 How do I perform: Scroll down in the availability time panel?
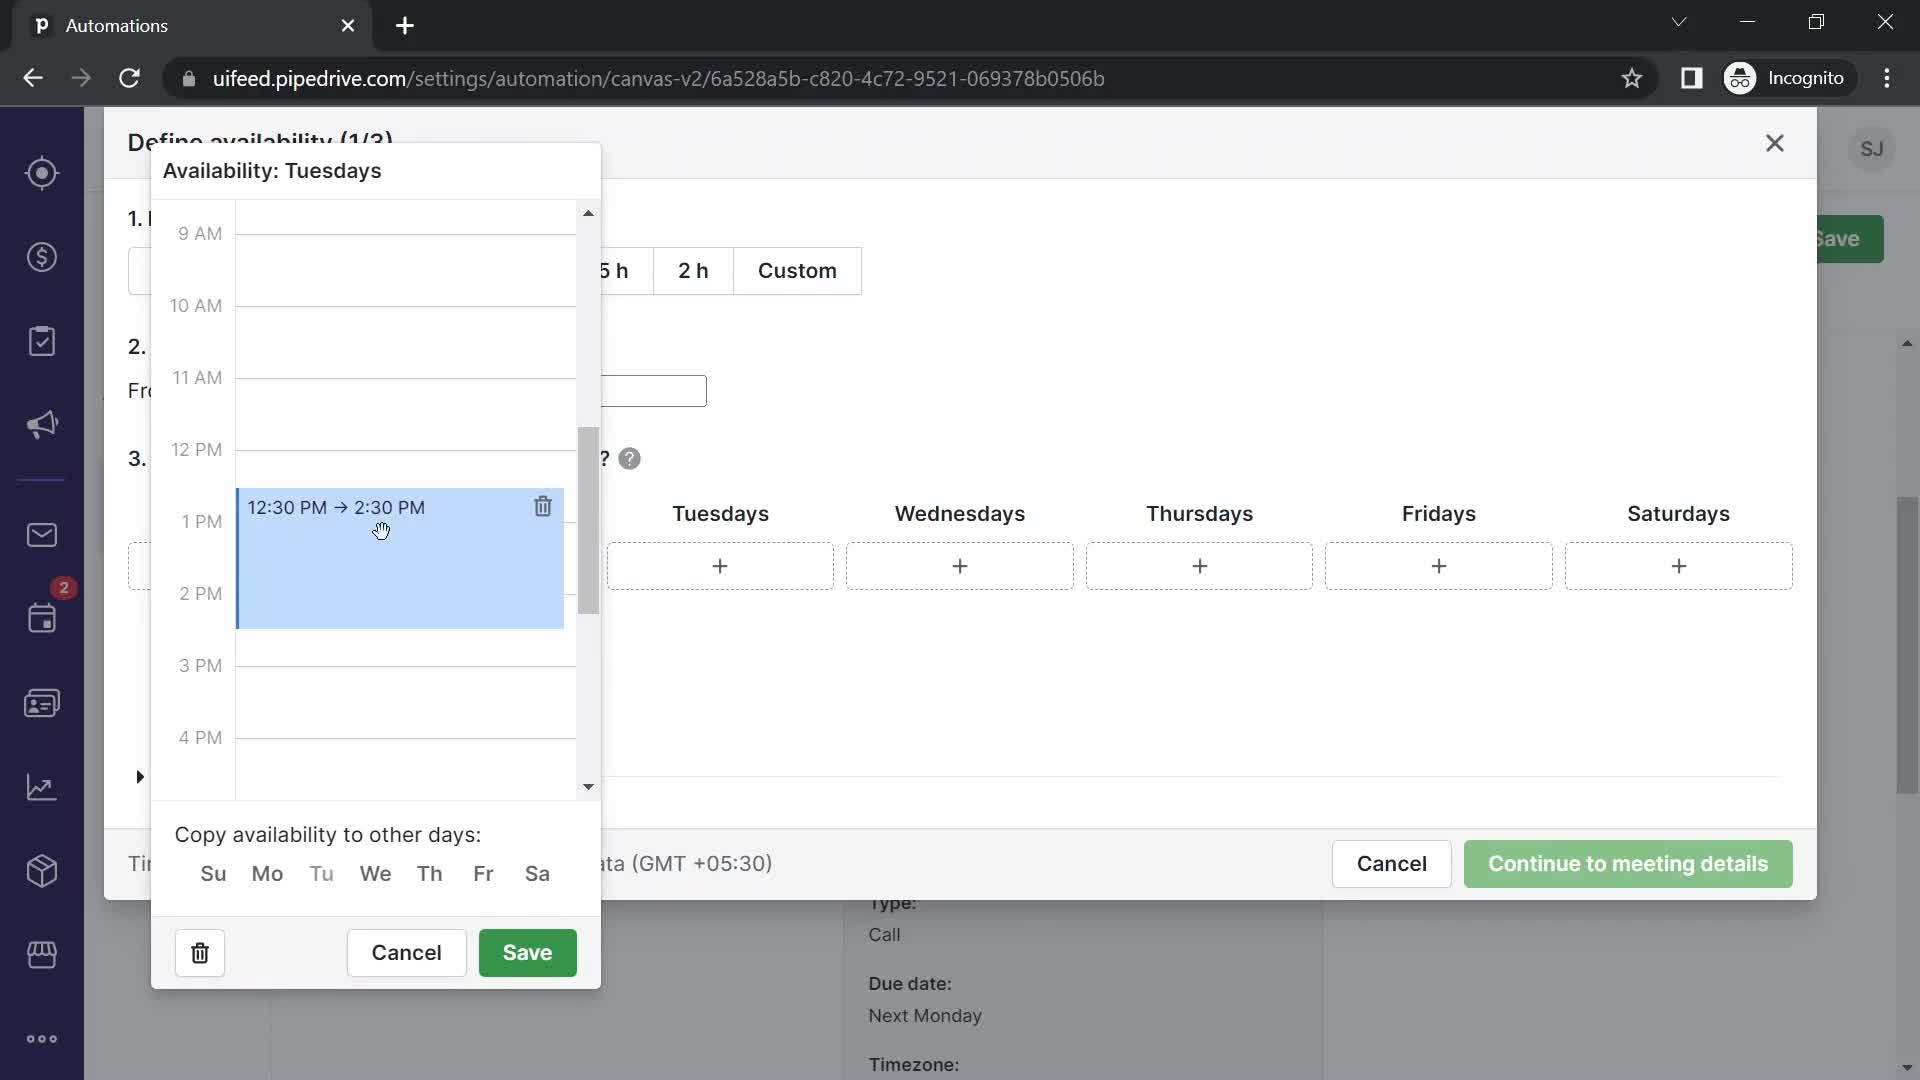click(x=587, y=787)
